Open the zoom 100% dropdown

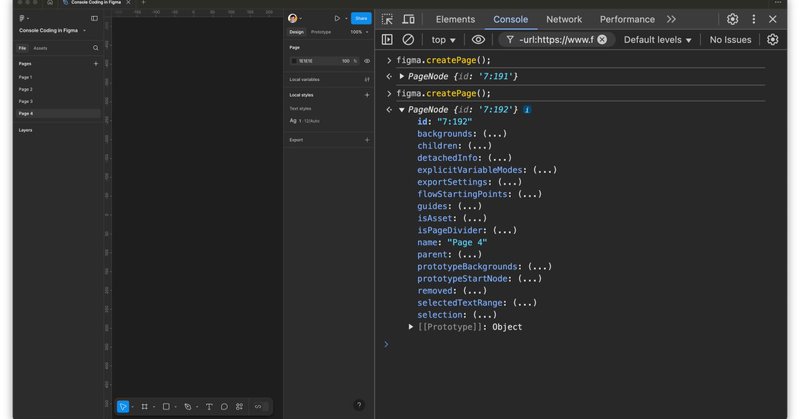(x=359, y=32)
